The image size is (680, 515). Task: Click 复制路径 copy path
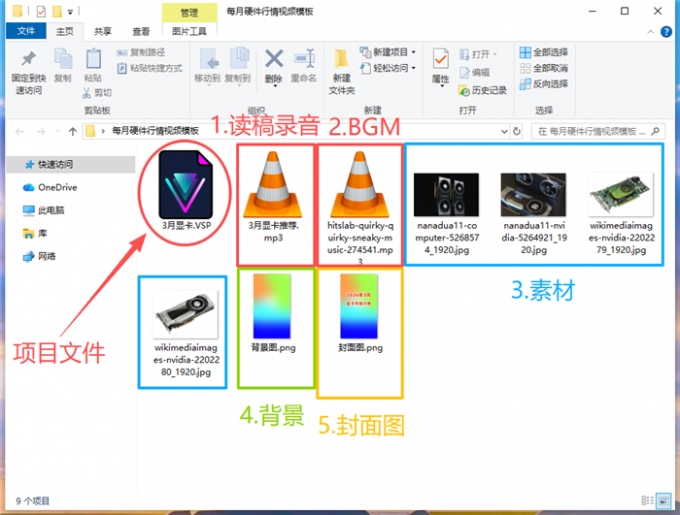tap(141, 52)
